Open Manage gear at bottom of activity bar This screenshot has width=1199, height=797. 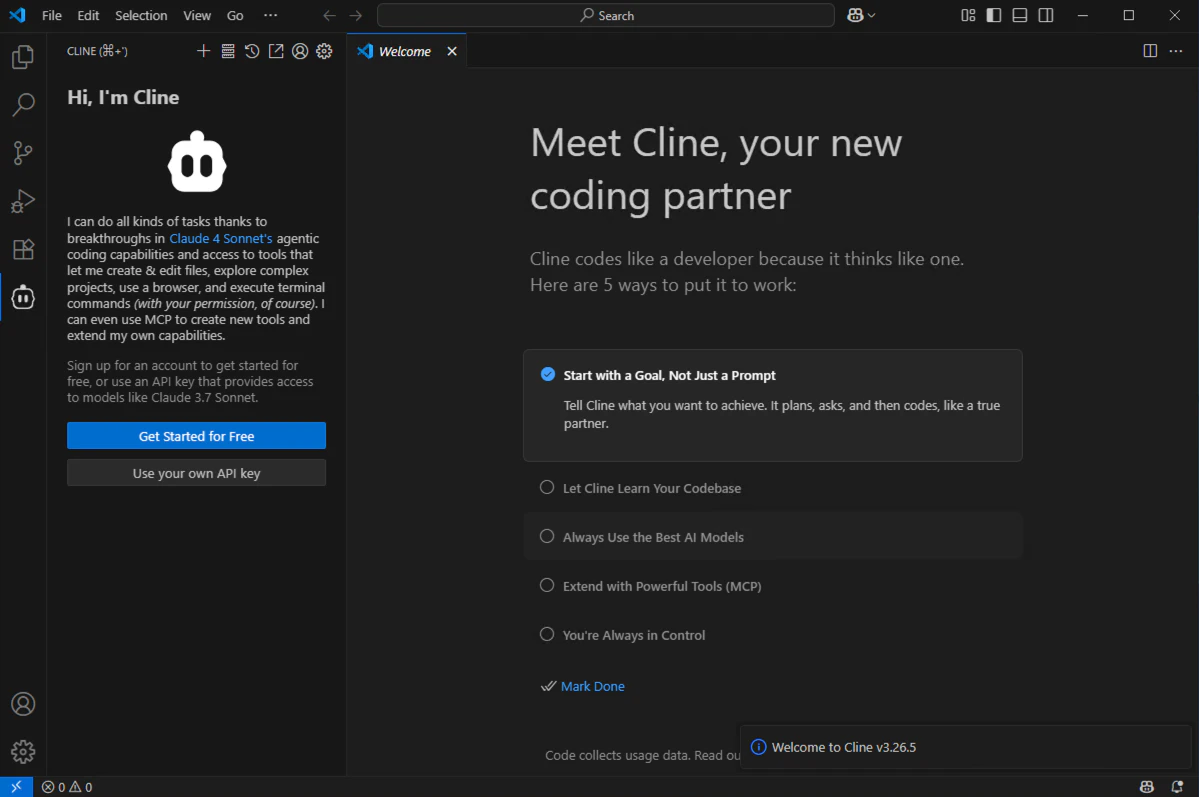pyautogui.click(x=23, y=752)
